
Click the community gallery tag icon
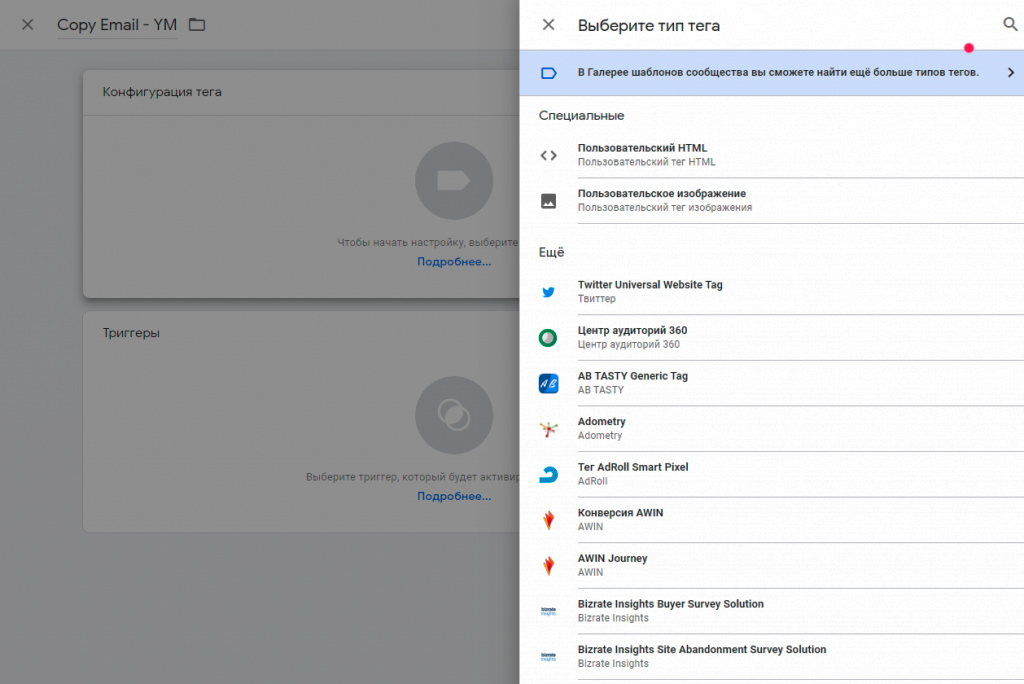pos(549,73)
